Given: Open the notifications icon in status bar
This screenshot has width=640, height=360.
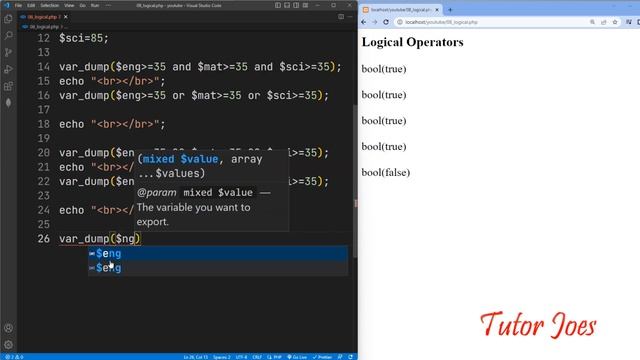Looking at the screenshot, I should (350, 357).
